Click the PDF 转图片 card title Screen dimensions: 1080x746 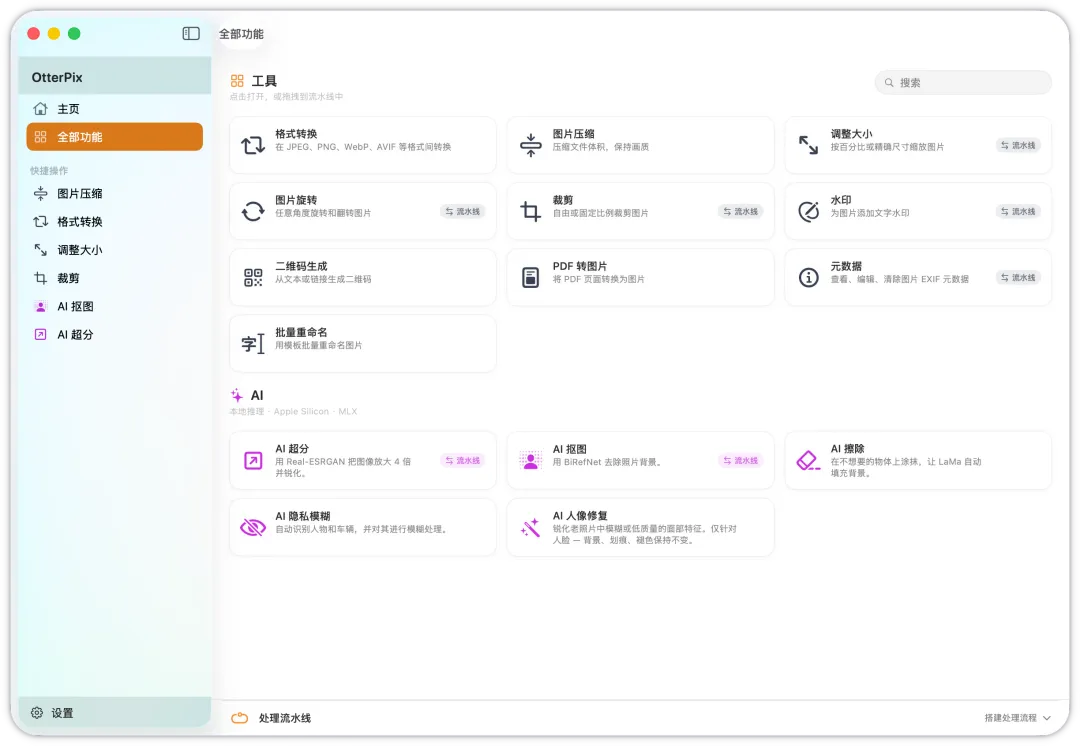(580, 266)
